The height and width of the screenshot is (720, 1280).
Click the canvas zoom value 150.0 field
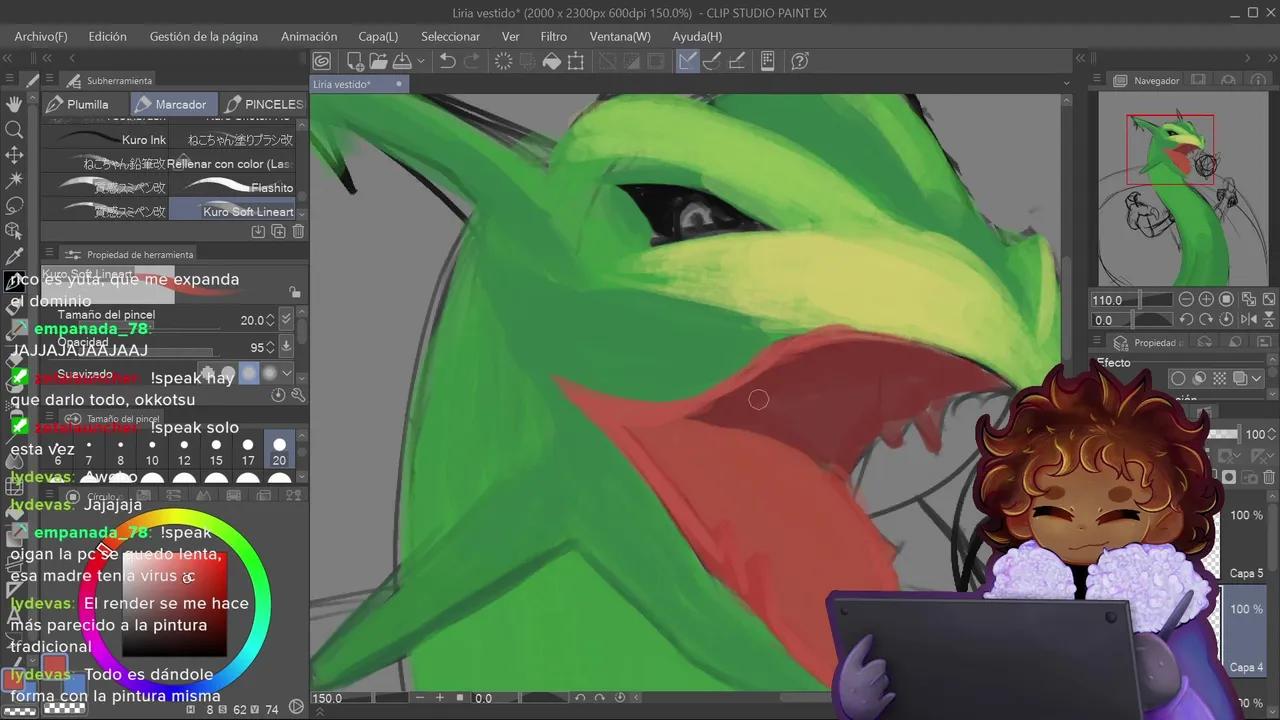[327, 698]
